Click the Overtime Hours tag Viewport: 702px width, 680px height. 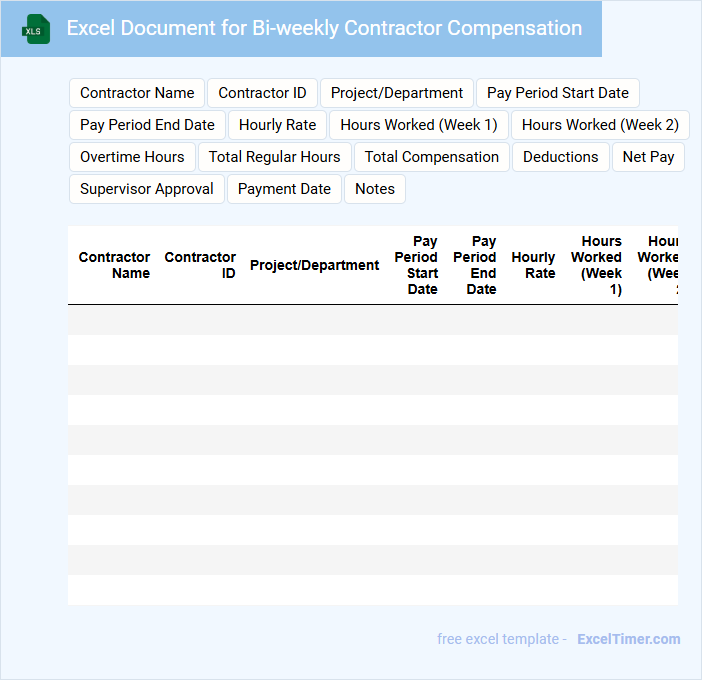(133, 157)
